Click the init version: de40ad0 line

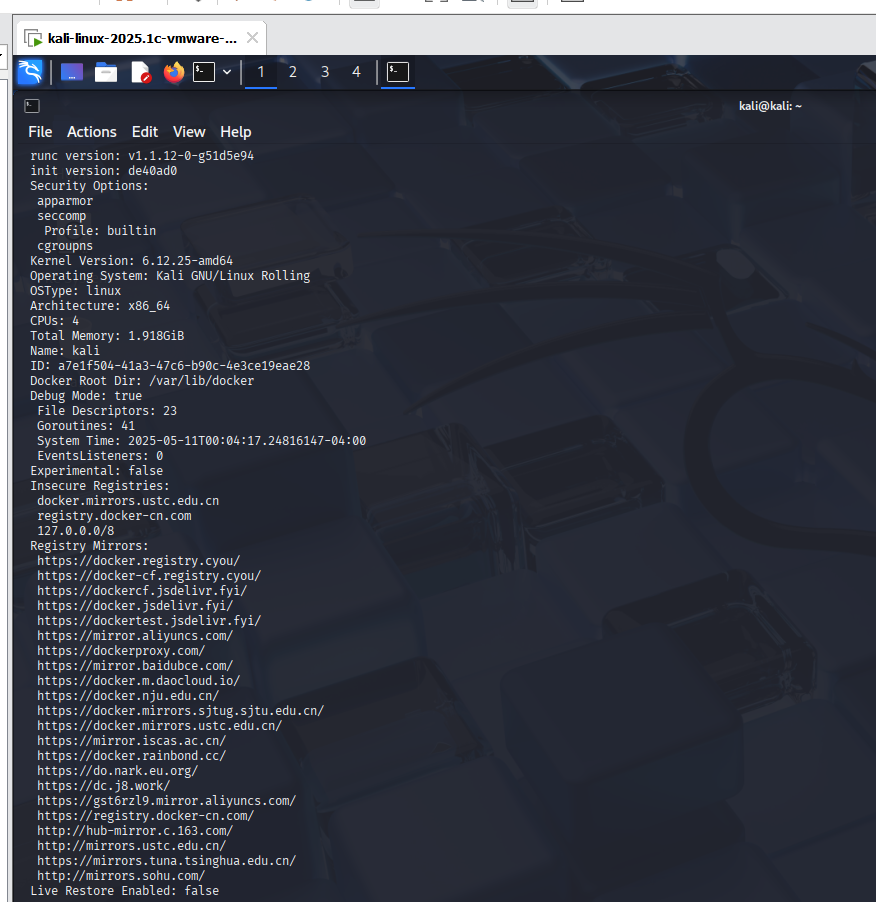(104, 171)
